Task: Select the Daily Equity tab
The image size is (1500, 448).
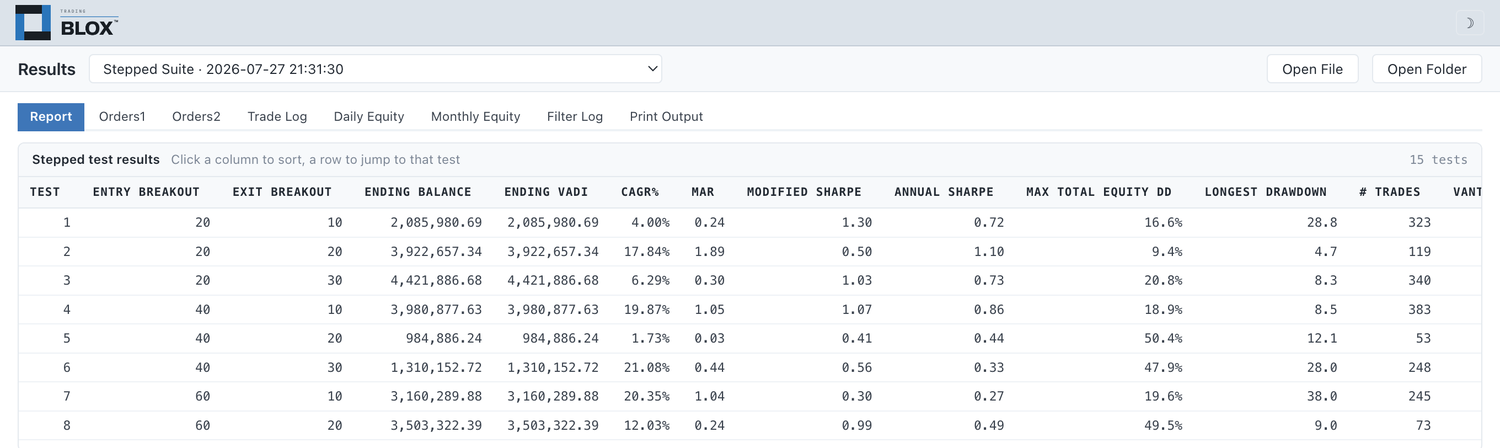Action: tap(369, 117)
